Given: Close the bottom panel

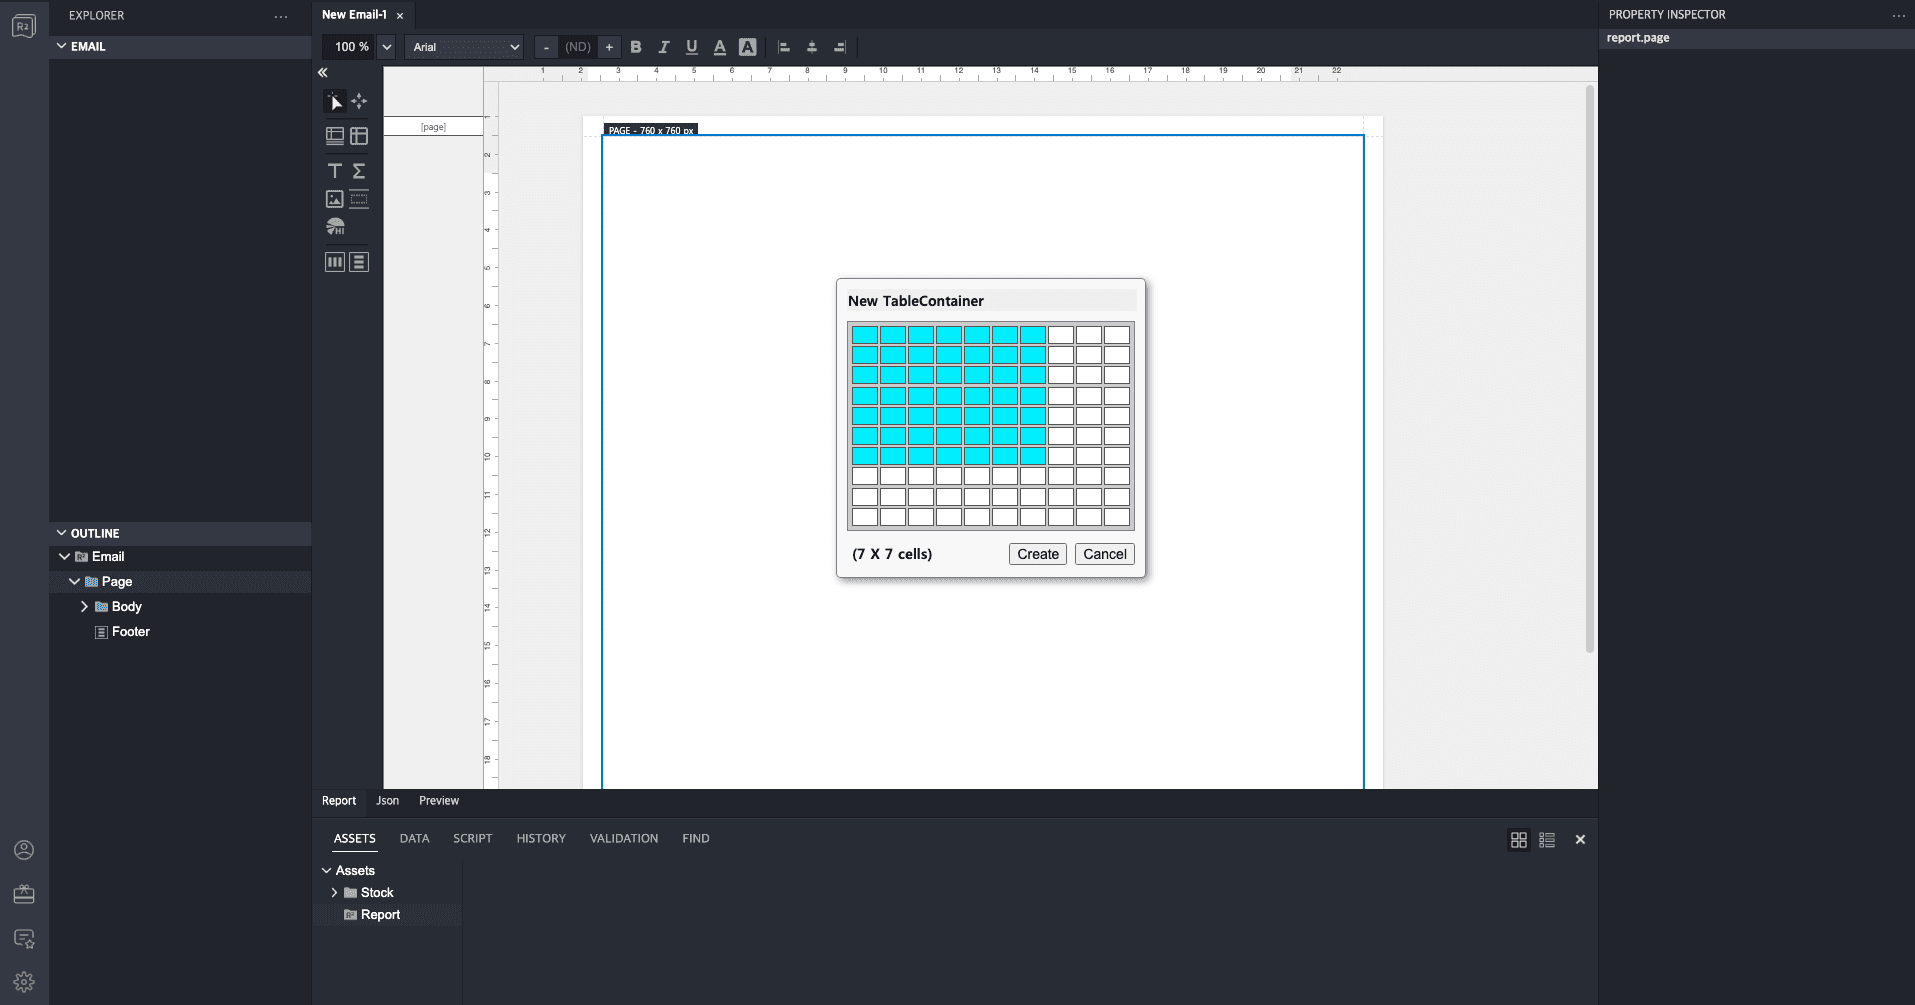Looking at the screenshot, I should [1580, 840].
